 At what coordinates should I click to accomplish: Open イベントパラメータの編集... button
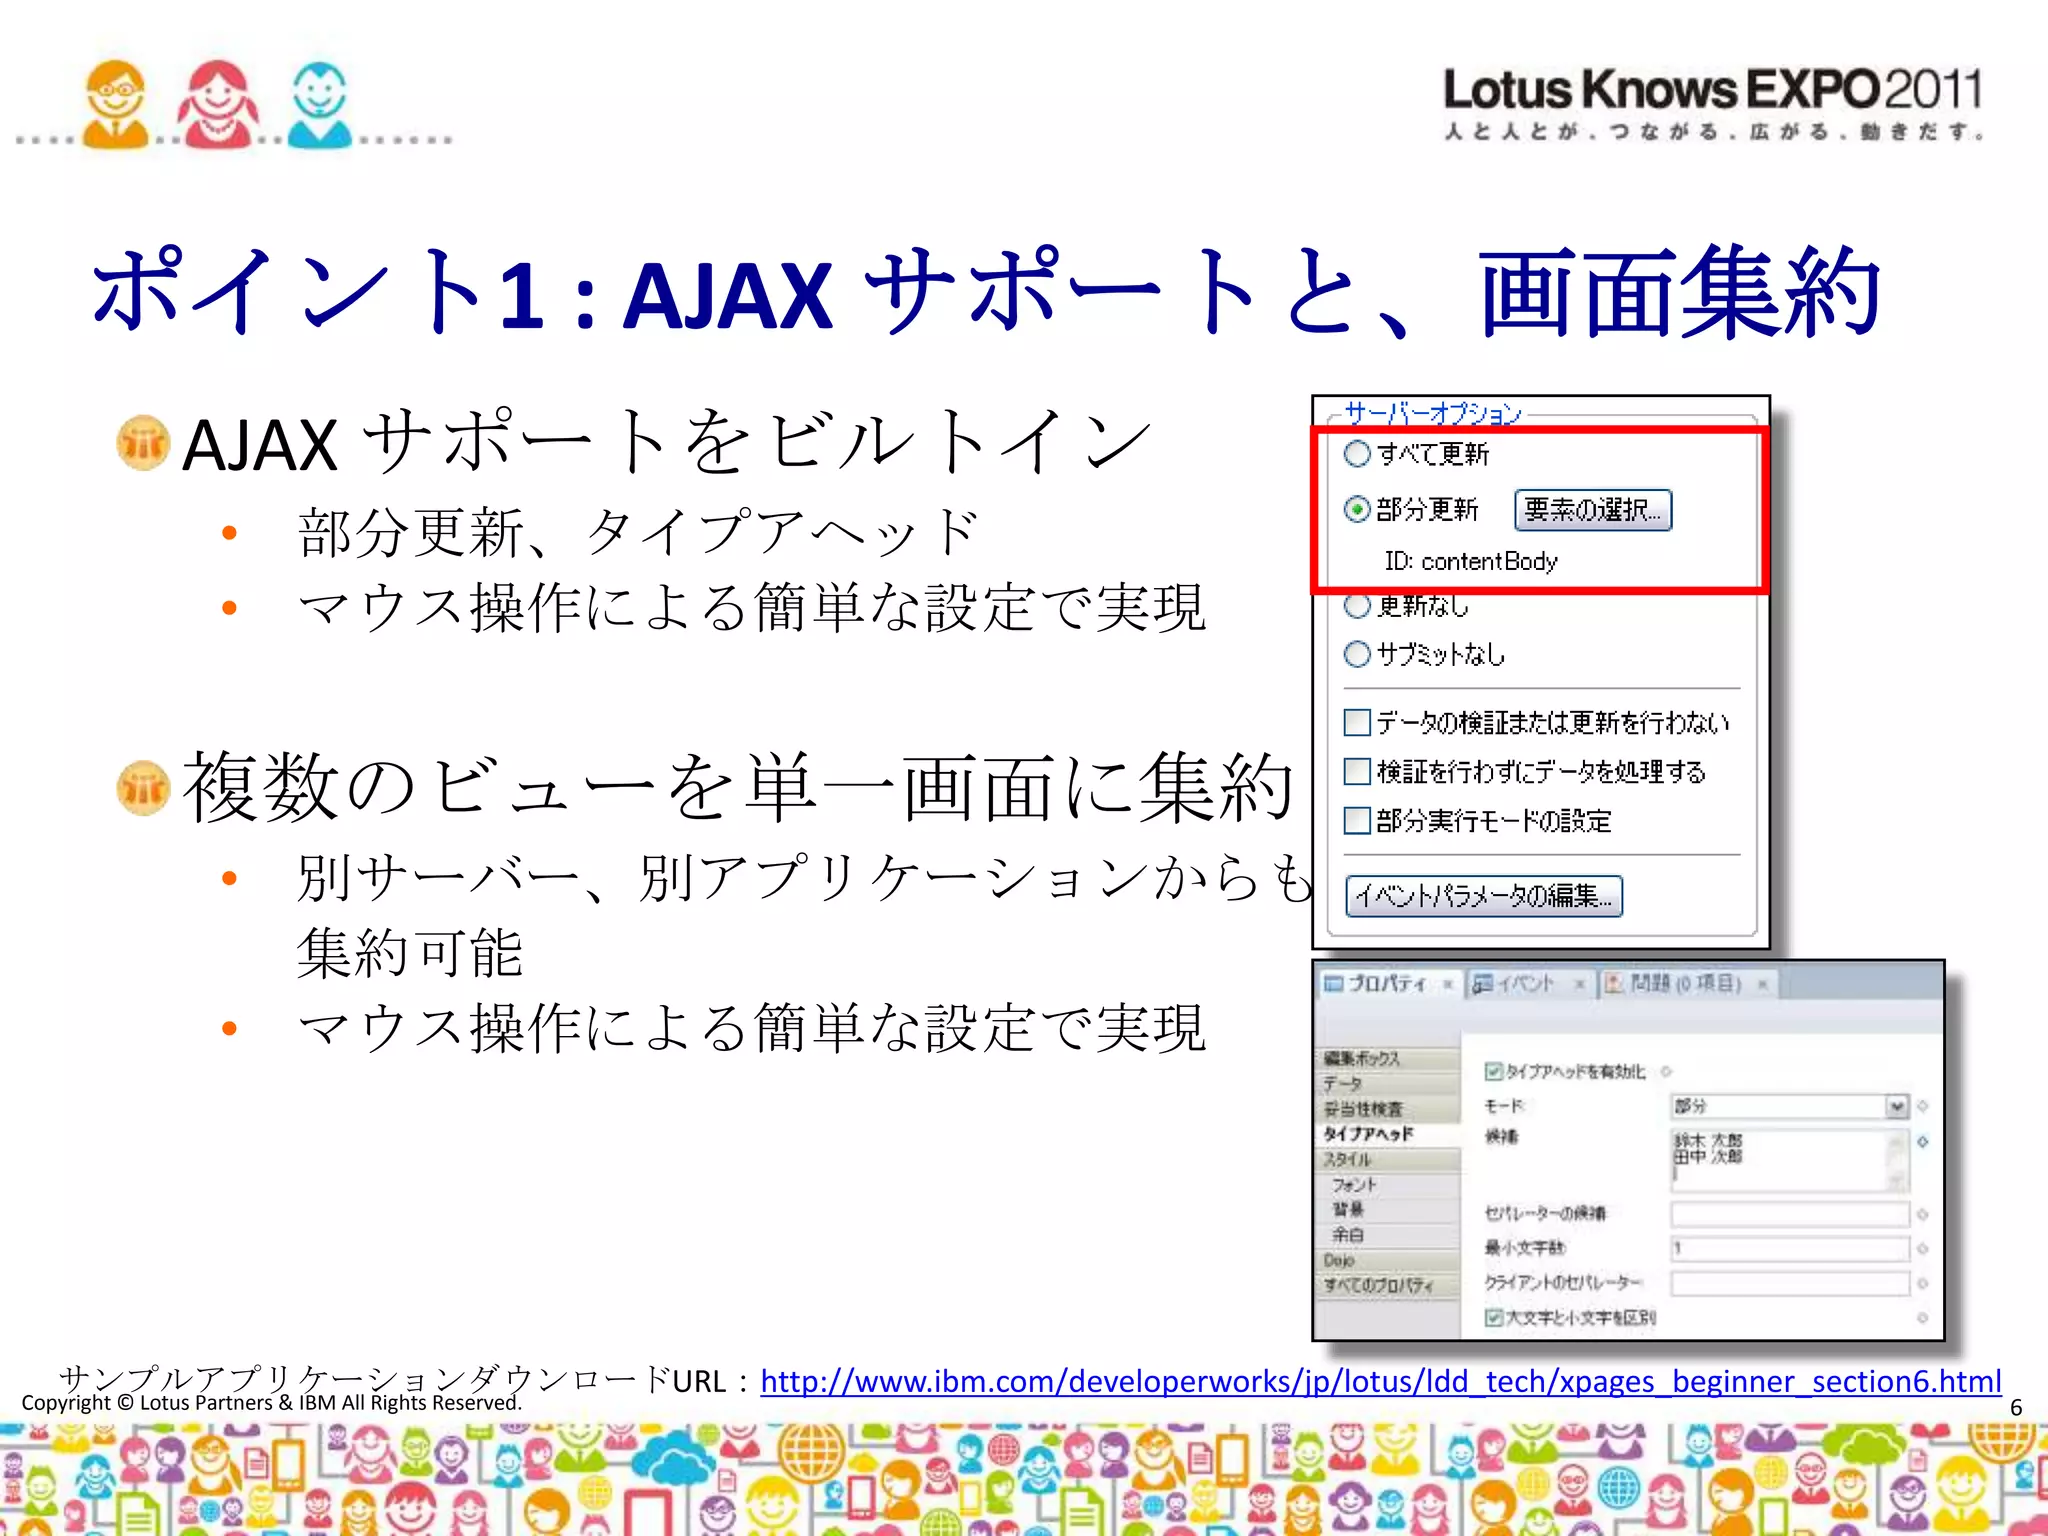point(1484,896)
